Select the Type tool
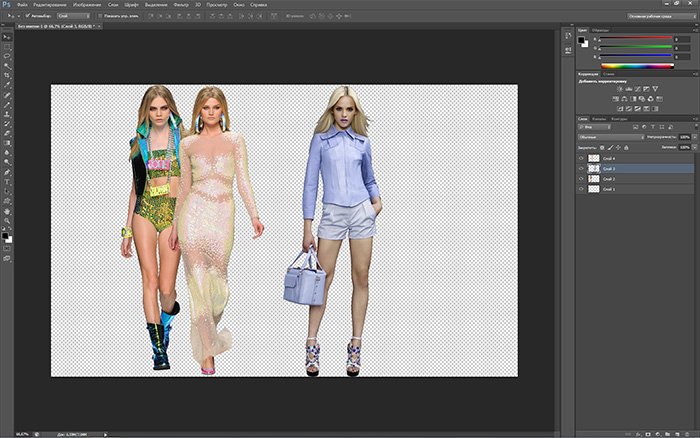 point(7,182)
